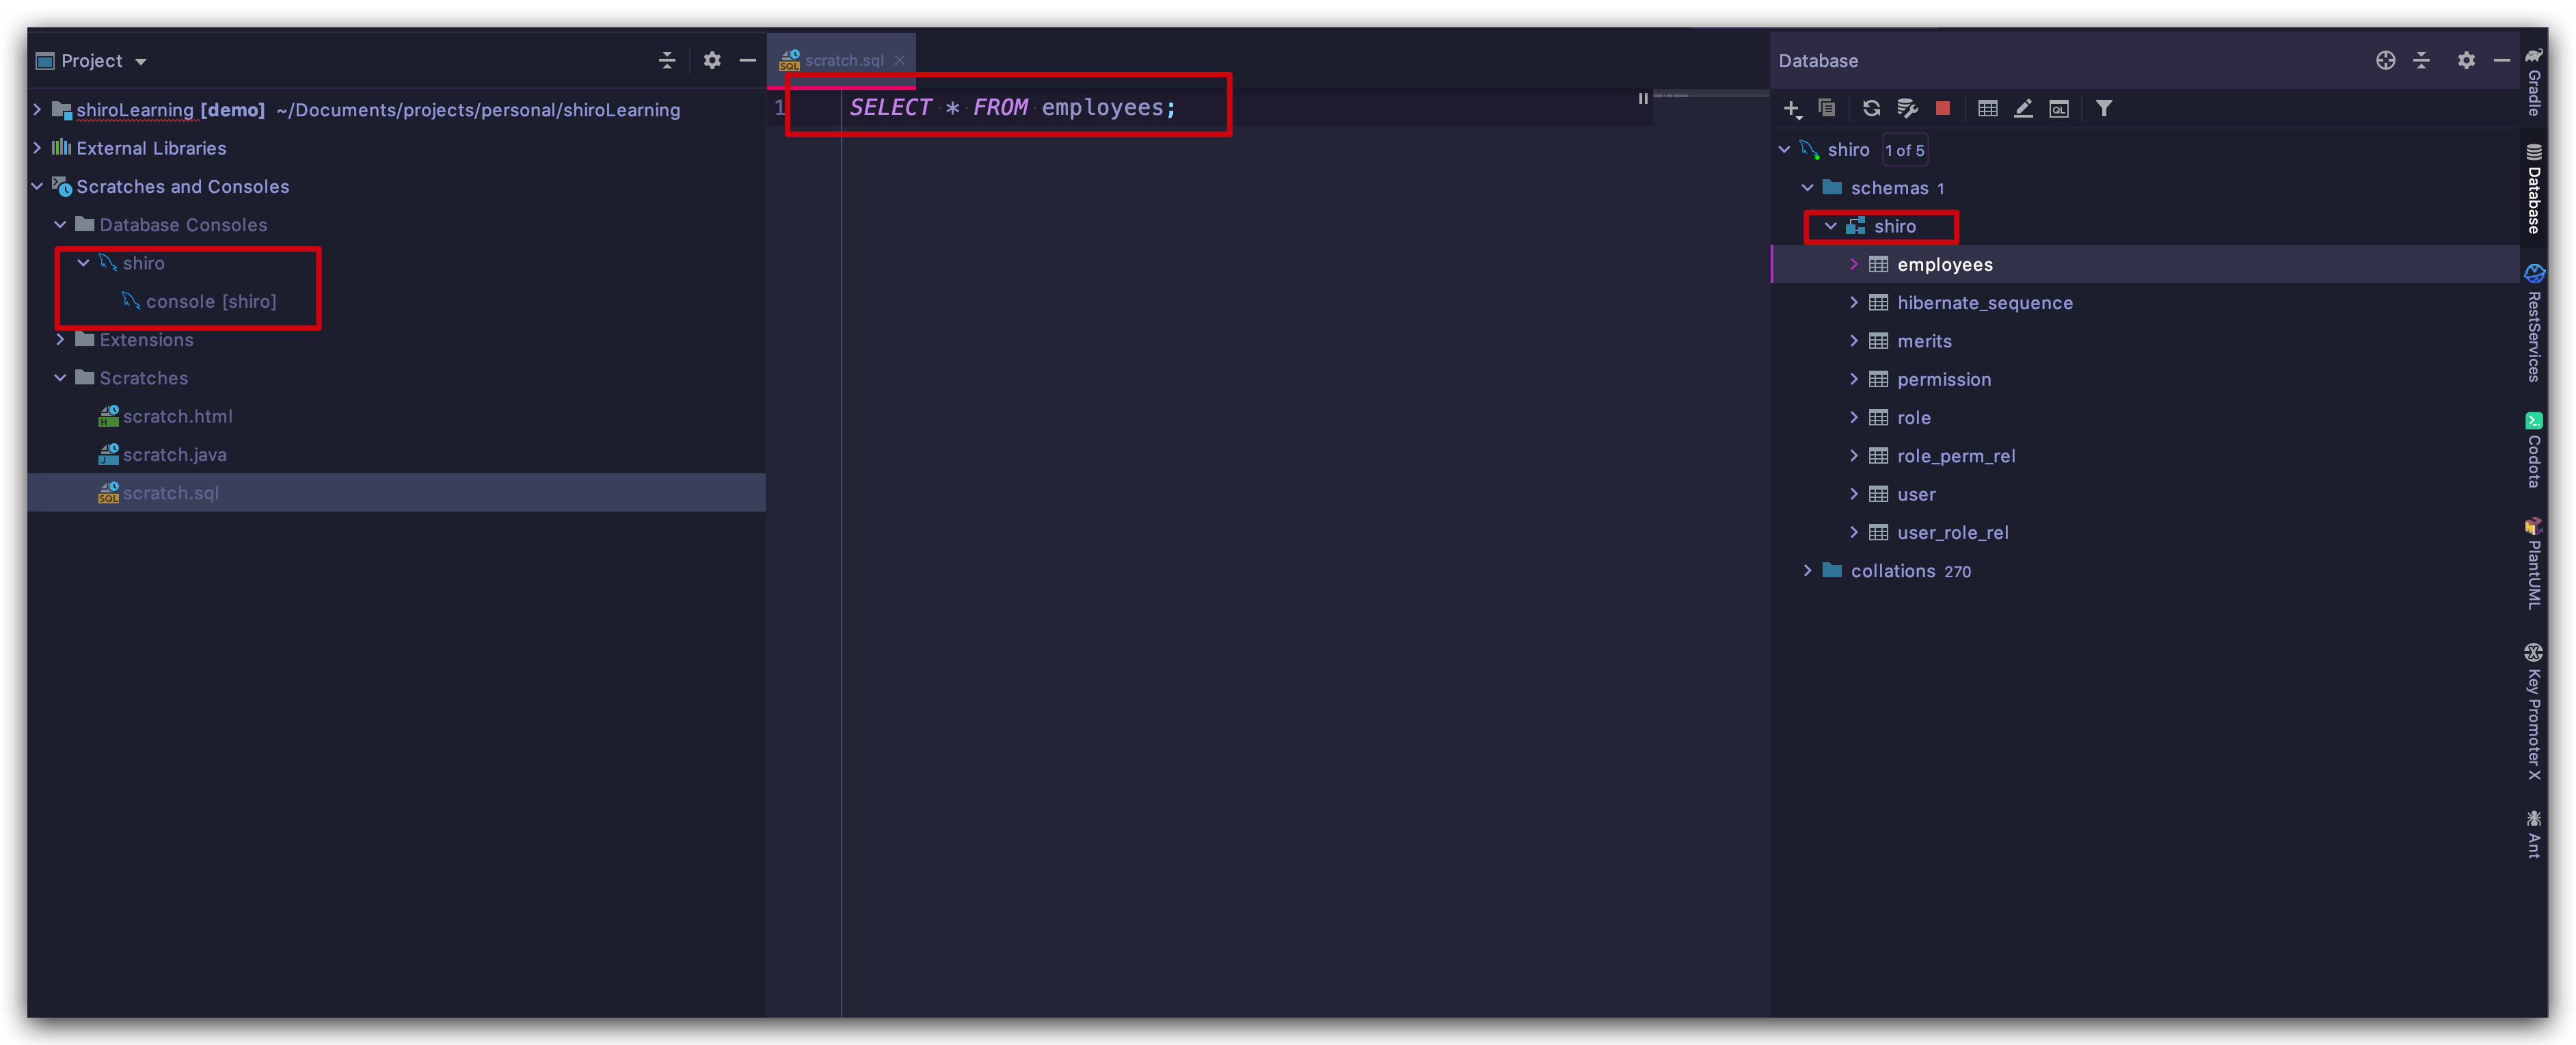2576x1045 pixels.
Task: Select user table in Database tree
Action: tap(1916, 494)
